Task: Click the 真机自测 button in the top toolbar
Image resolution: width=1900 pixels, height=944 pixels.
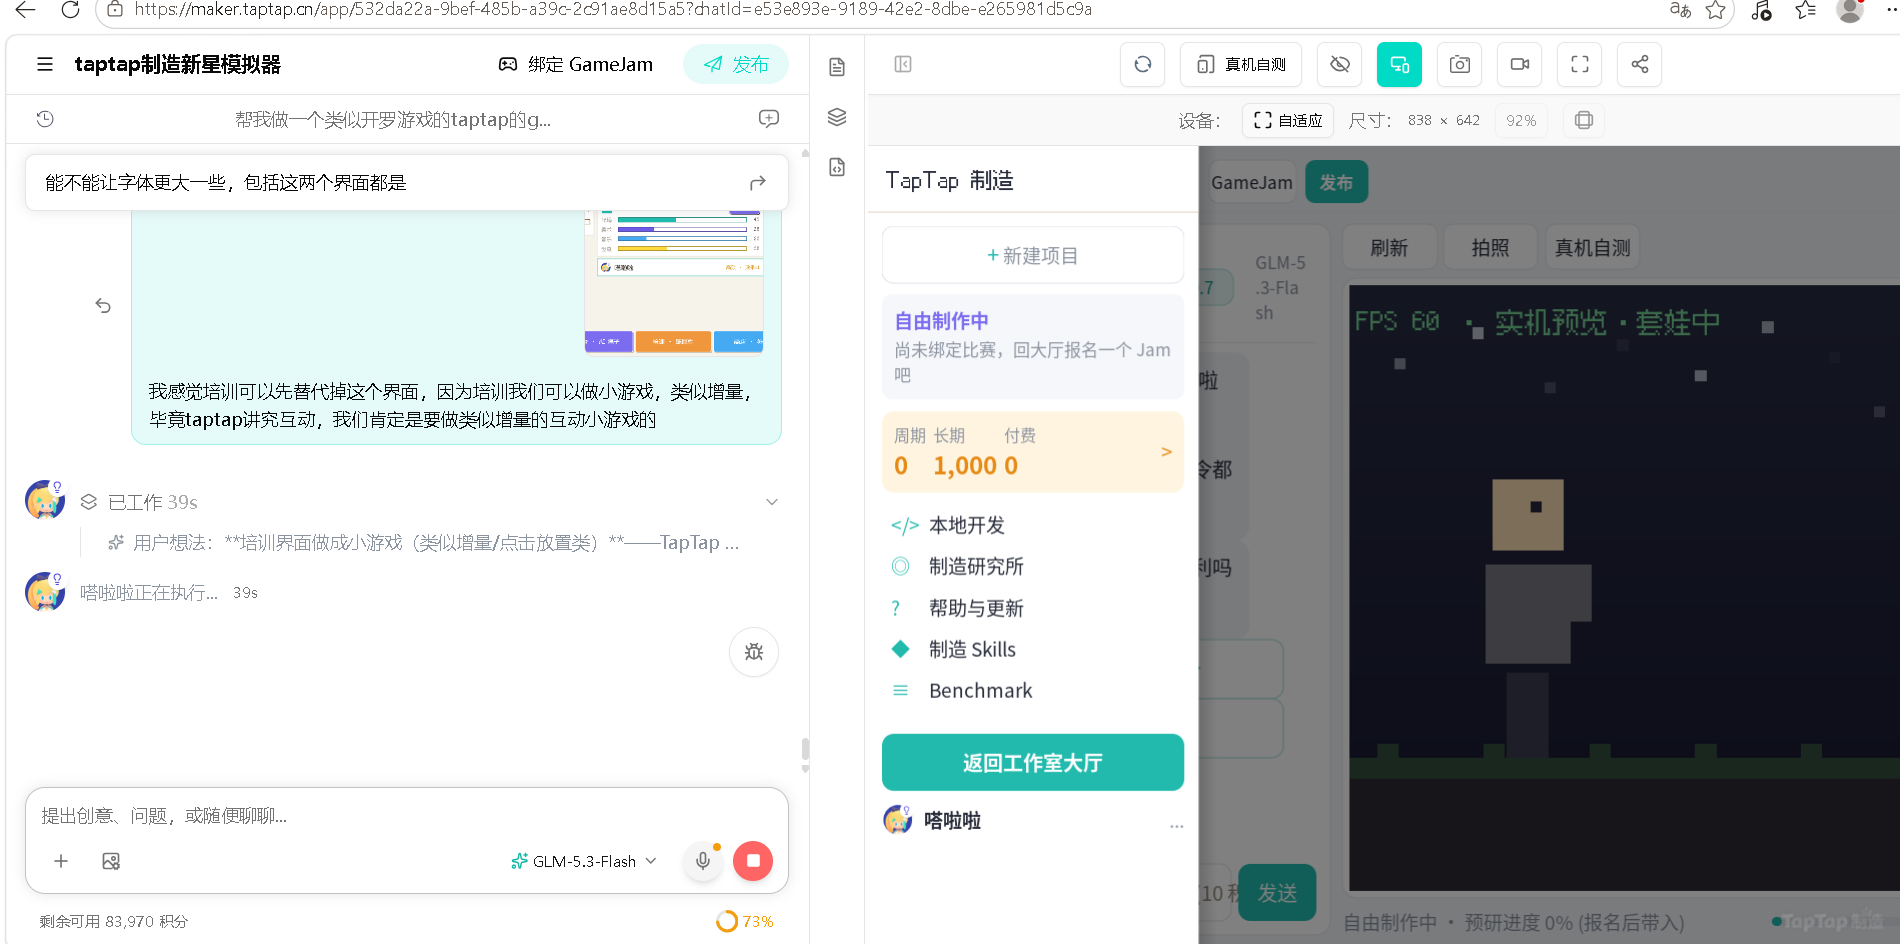Action: tap(1241, 64)
